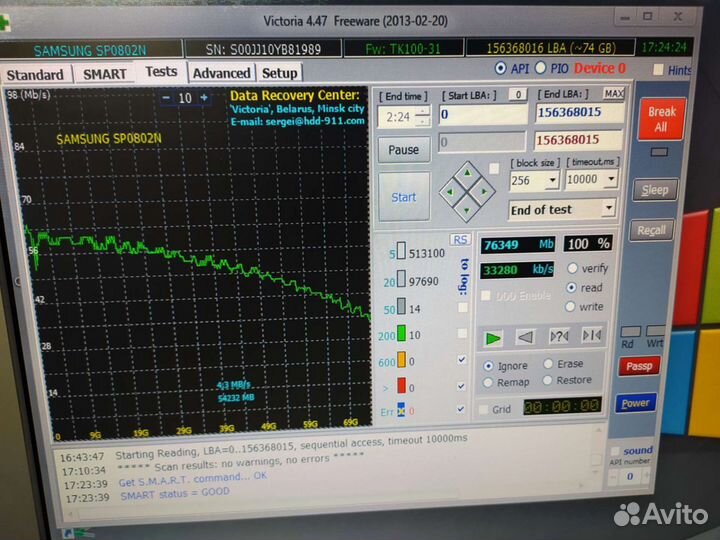Viewport: 720px width, 540px height.
Task: Click the butterfly seek playback button
Action: point(591,336)
